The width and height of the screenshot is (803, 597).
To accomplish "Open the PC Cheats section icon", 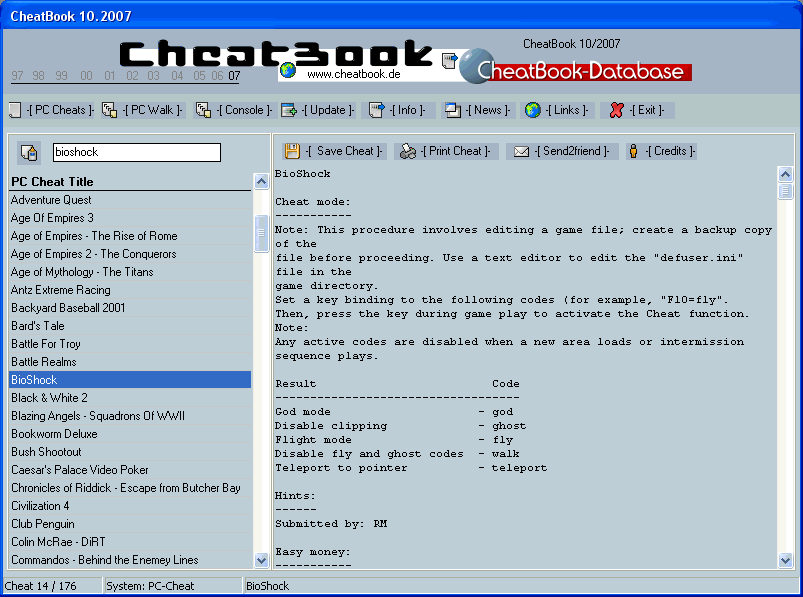I will click(13, 110).
